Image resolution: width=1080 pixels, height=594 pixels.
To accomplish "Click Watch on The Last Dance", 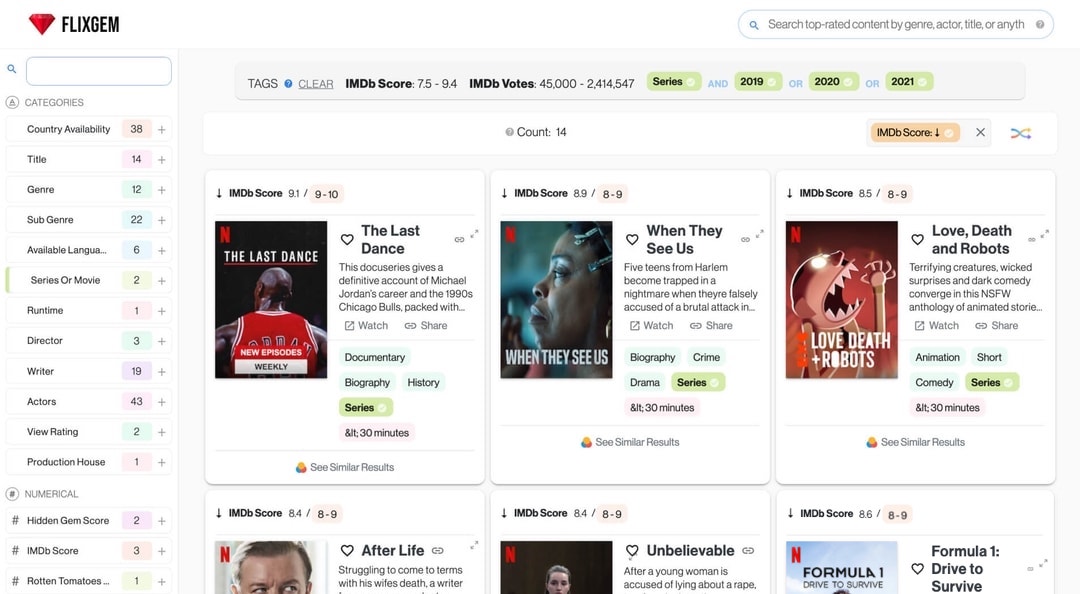I will click(366, 325).
